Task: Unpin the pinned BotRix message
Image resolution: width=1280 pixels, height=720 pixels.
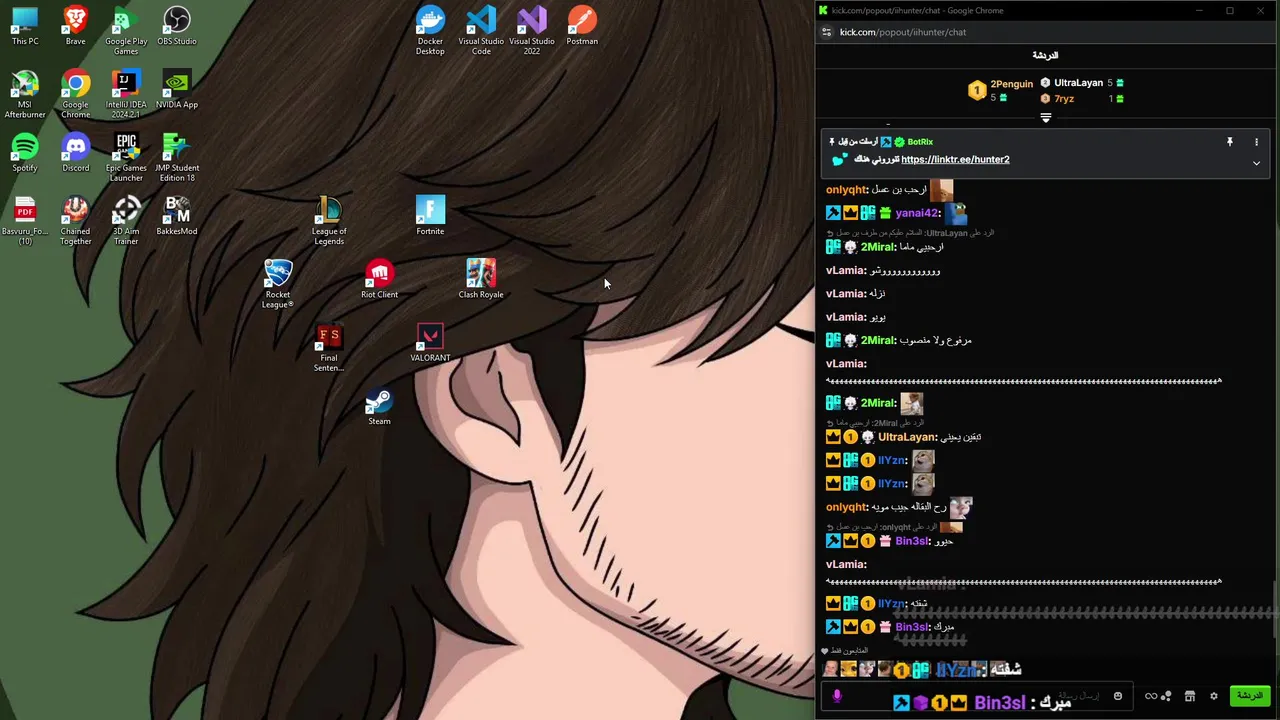Action: click(x=1230, y=142)
